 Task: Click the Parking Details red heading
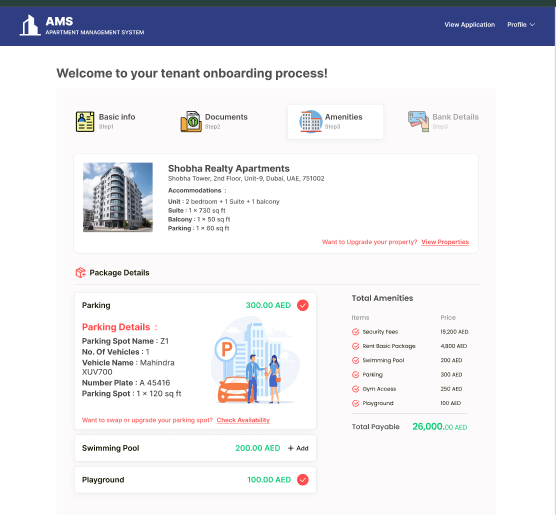(120, 327)
